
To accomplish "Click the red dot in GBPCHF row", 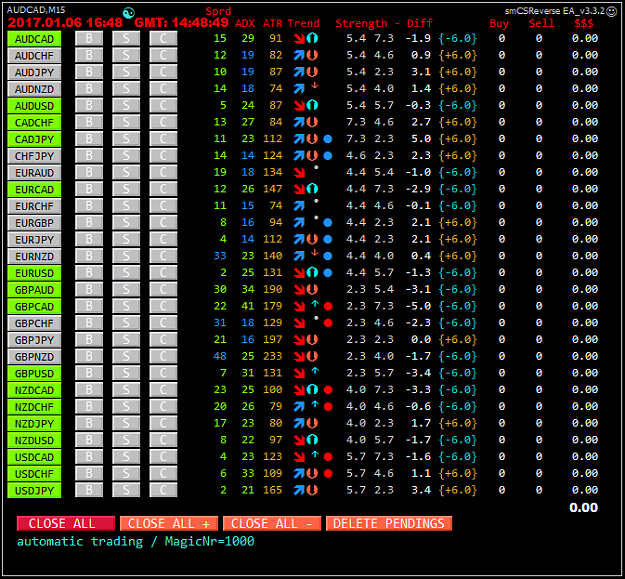I will (328, 323).
